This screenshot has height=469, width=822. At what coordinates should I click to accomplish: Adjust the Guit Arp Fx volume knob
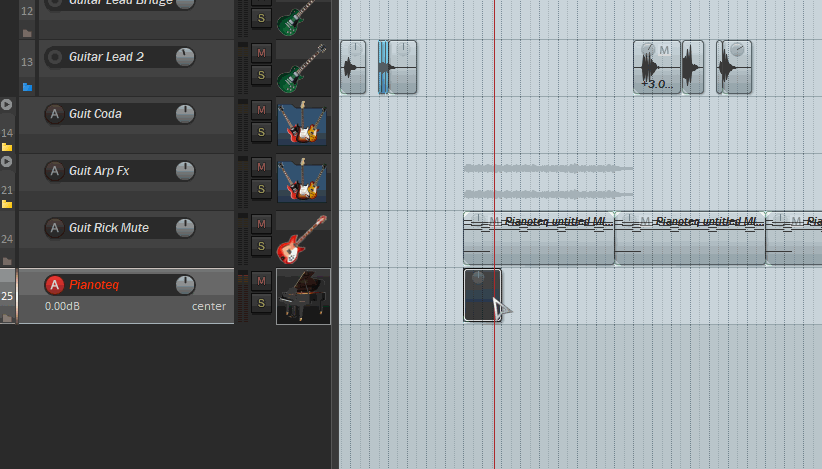click(x=185, y=171)
